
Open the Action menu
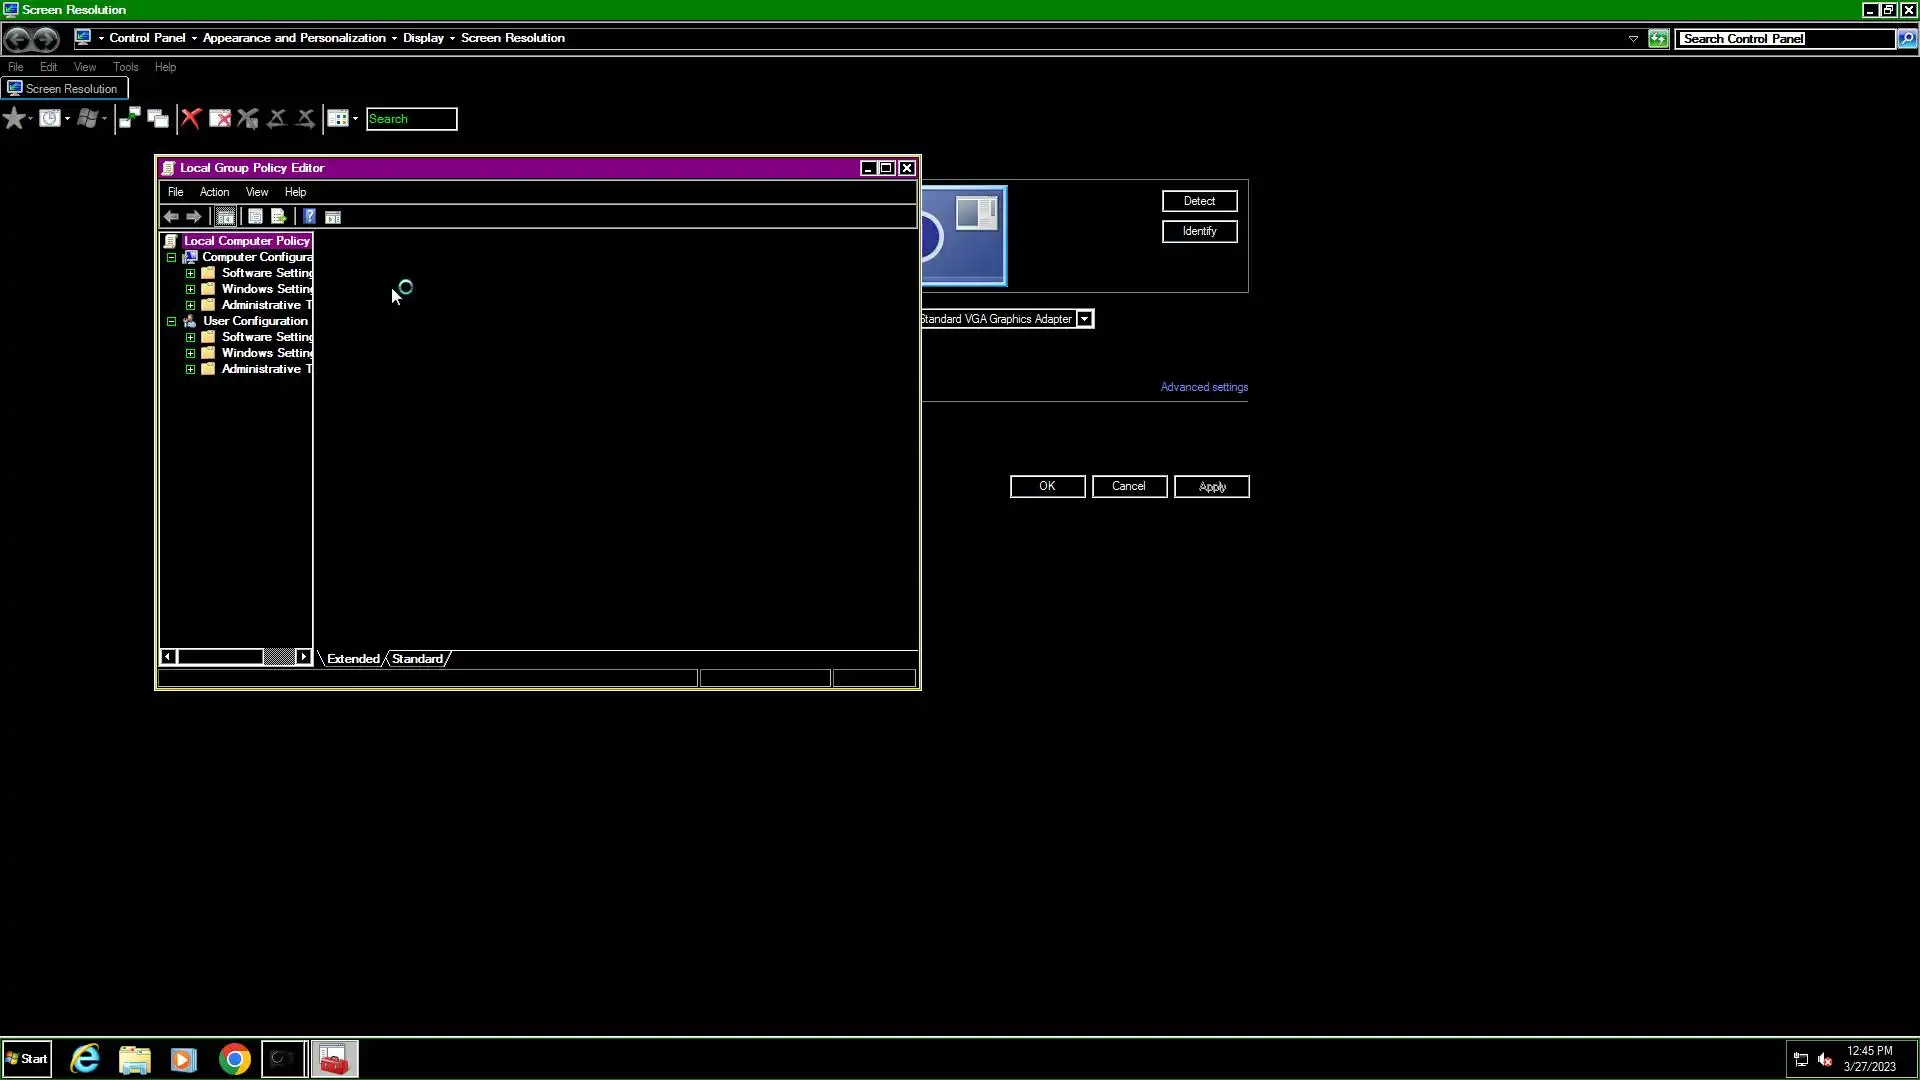pos(214,192)
